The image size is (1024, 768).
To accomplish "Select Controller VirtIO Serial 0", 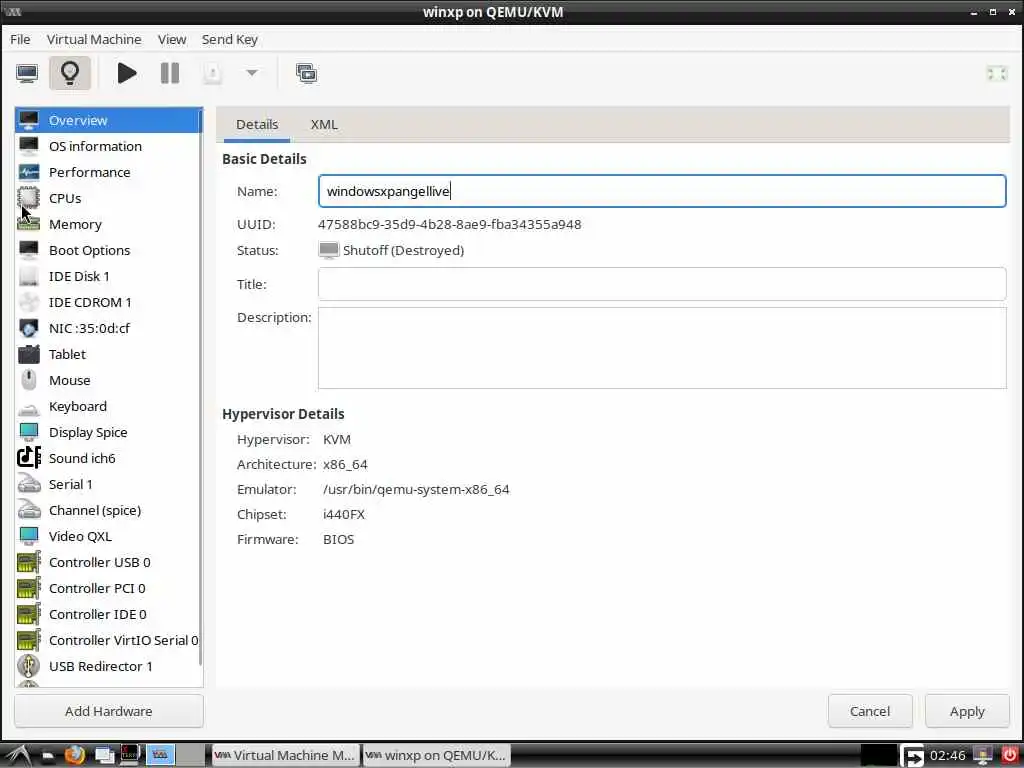I will (108, 641).
